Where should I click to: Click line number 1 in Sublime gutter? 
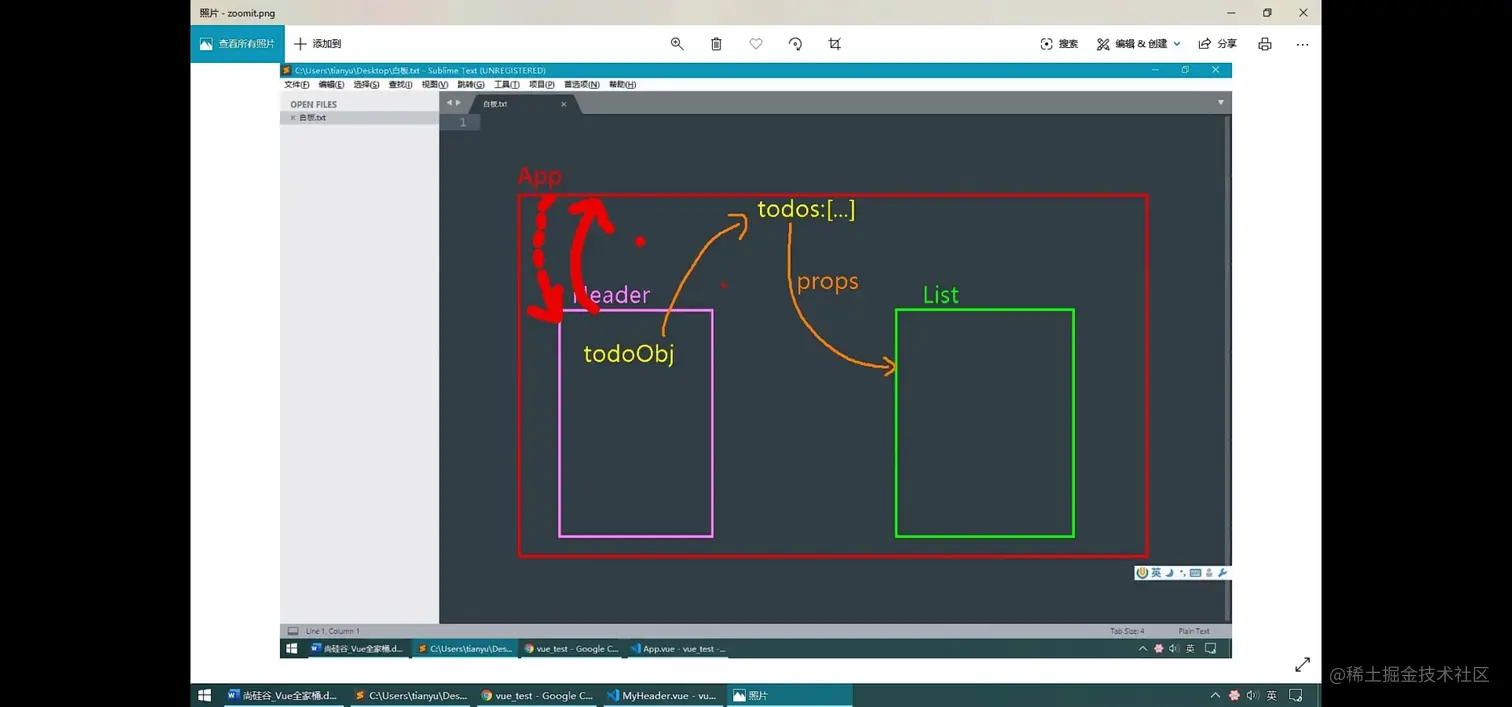(x=462, y=122)
